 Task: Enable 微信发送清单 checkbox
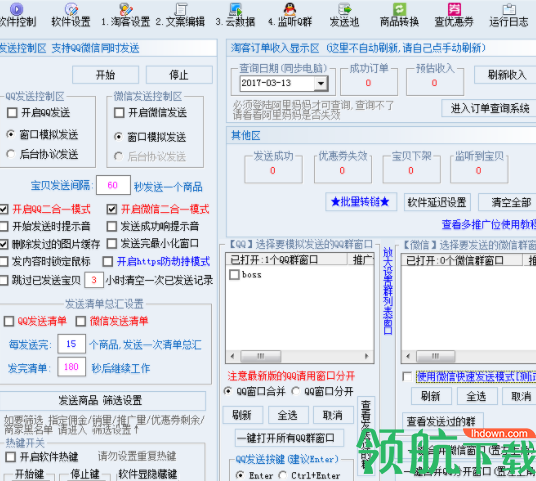(81, 321)
